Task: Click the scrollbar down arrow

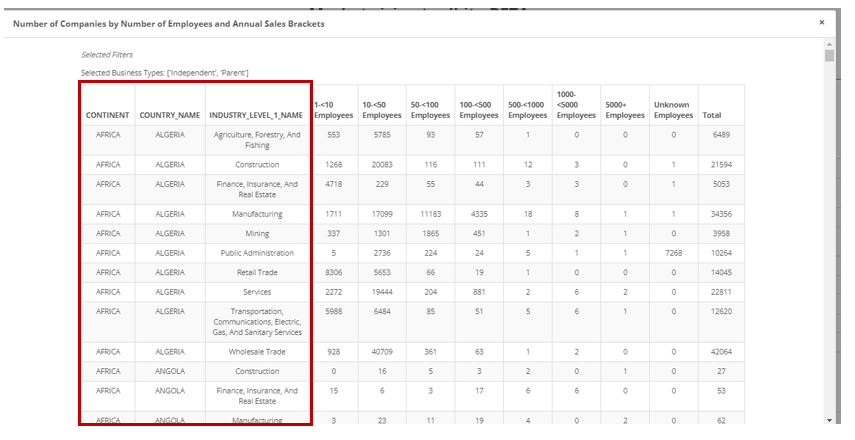Action: [x=829, y=420]
